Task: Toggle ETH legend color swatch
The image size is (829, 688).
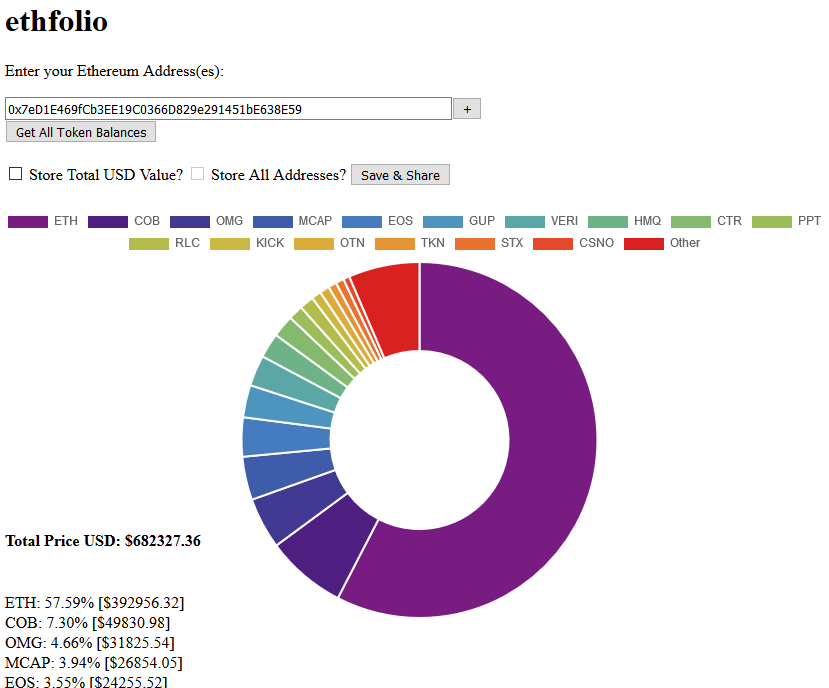Action: click(28, 222)
